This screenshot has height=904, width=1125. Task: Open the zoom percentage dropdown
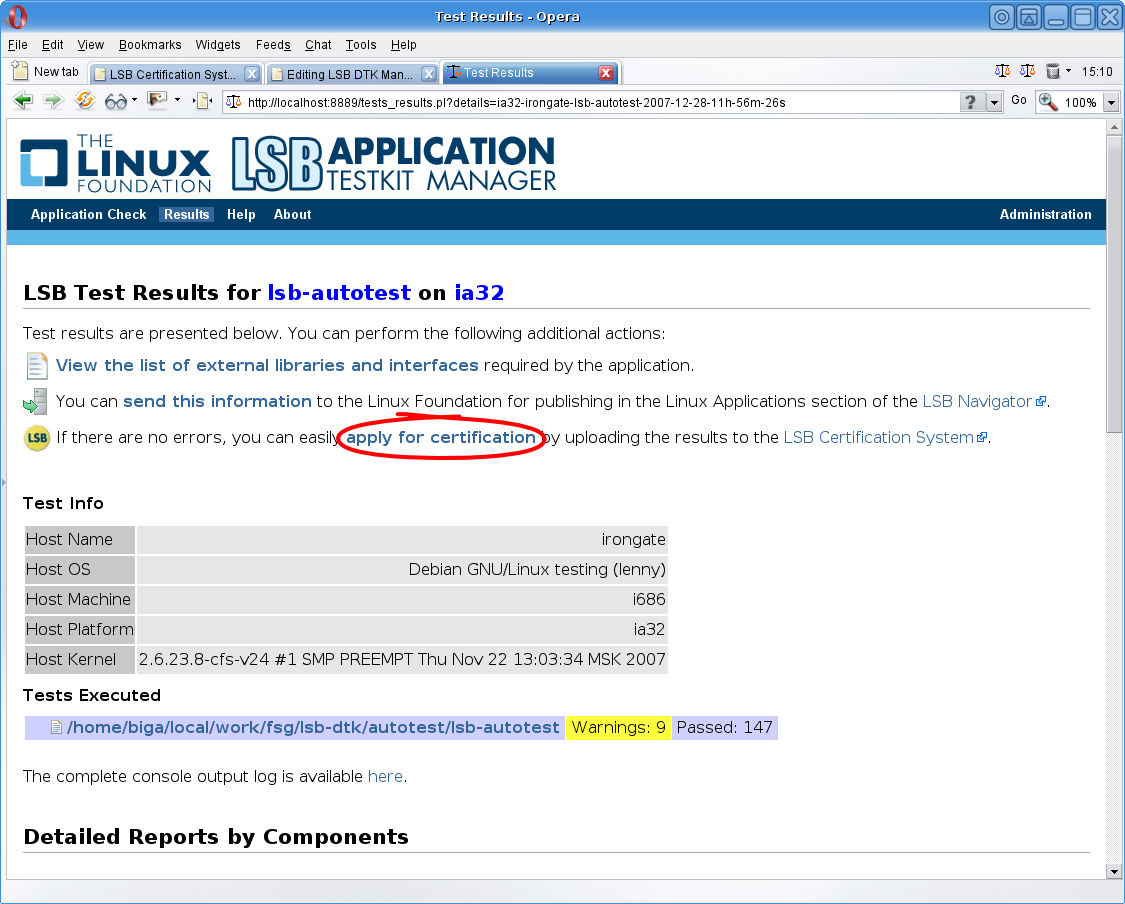pos(1111,103)
